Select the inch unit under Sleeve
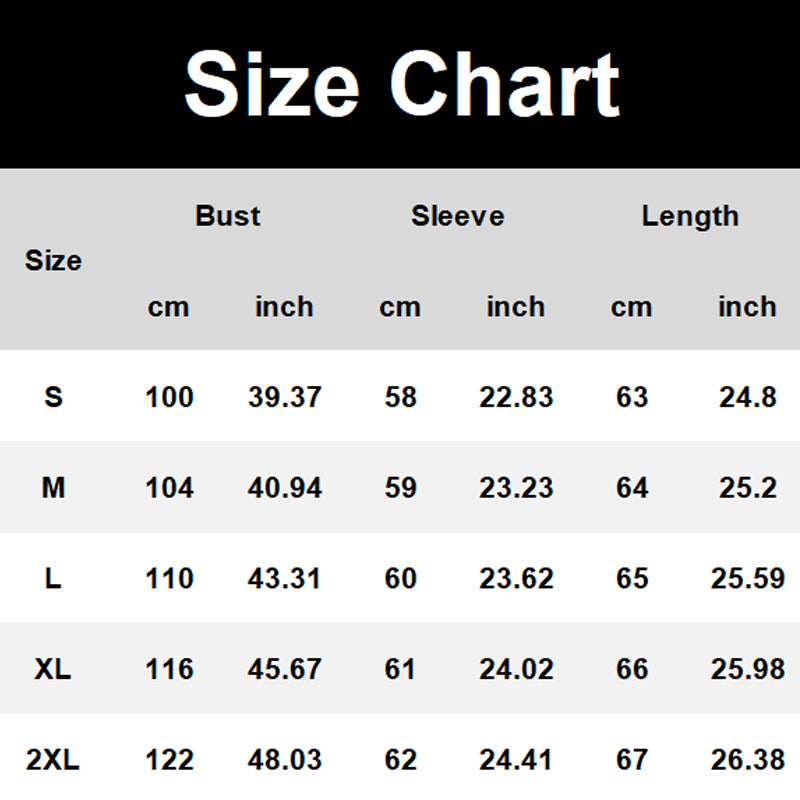800x800 pixels. tap(515, 307)
